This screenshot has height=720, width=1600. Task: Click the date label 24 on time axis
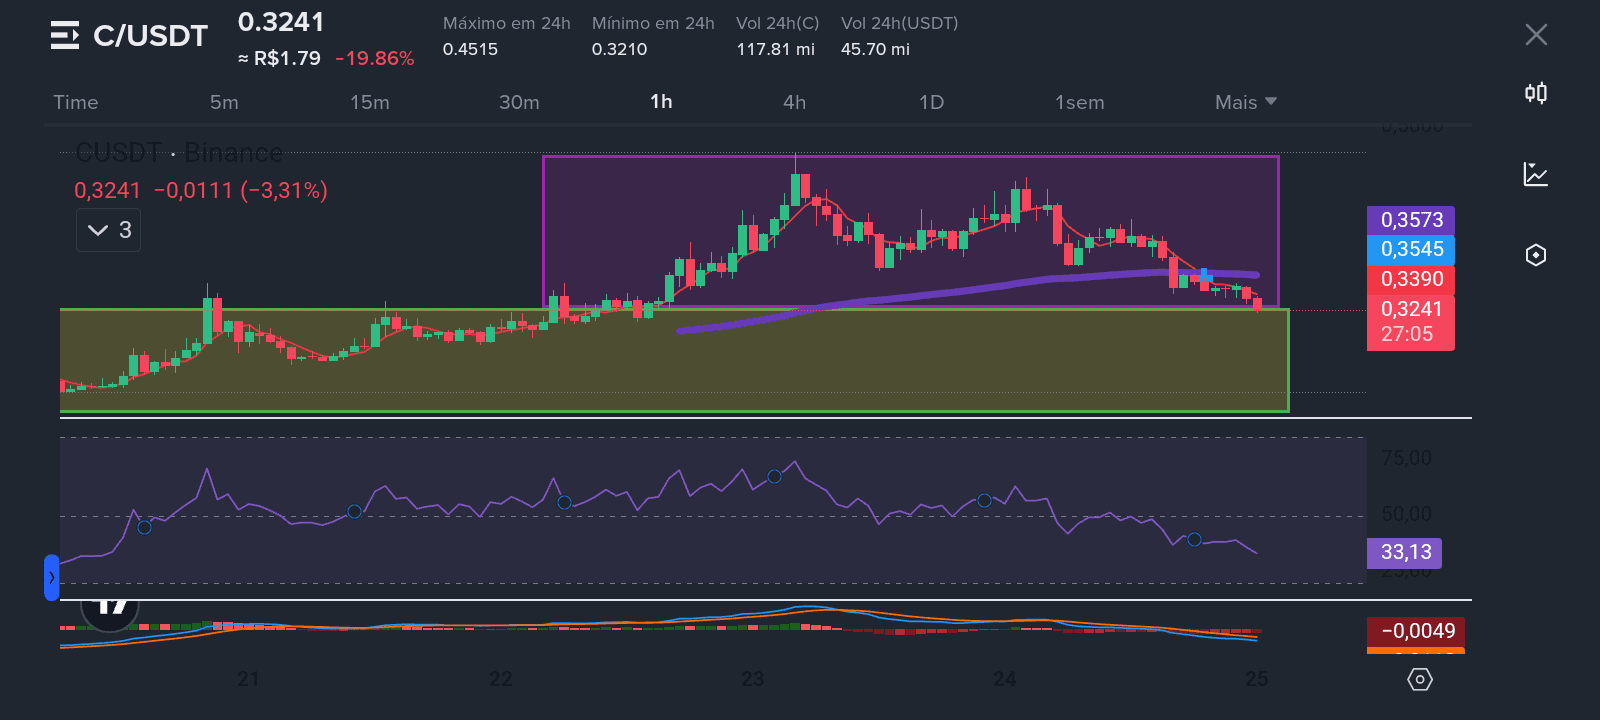click(1004, 679)
